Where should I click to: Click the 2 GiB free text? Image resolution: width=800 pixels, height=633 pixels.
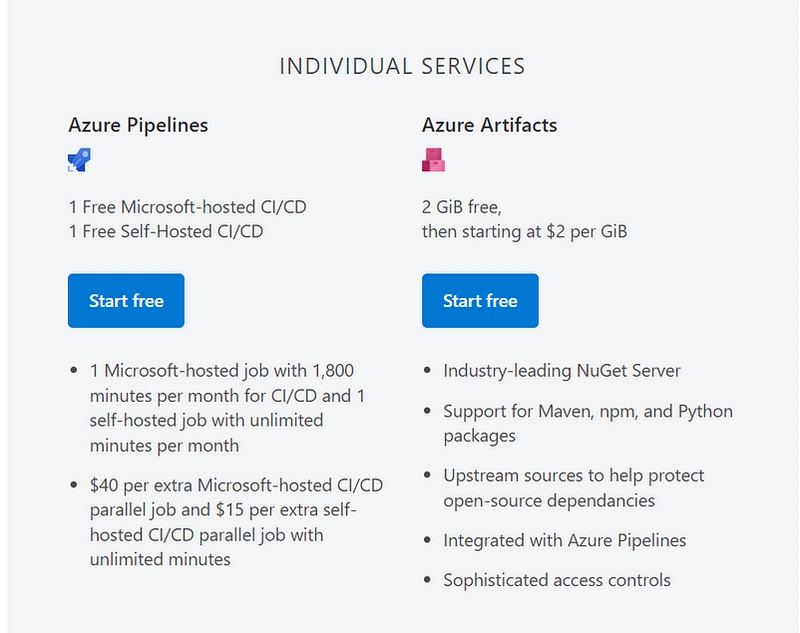tap(462, 207)
